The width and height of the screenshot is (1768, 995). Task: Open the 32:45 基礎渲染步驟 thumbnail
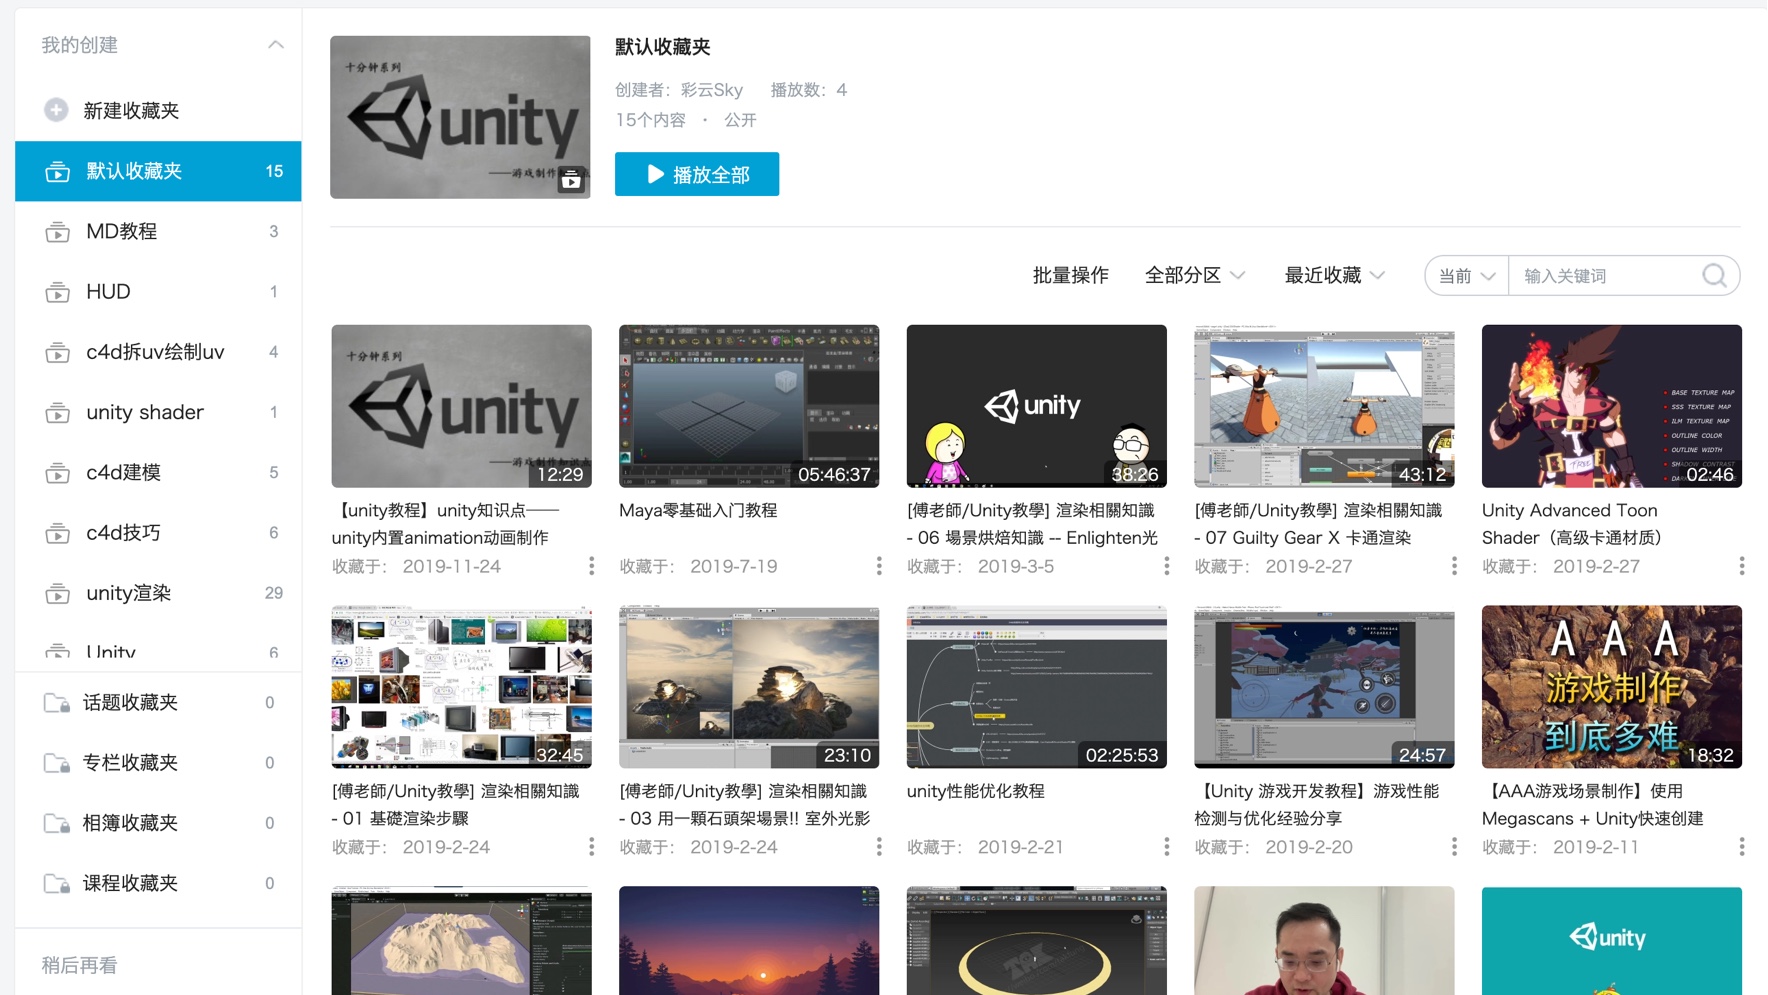coord(461,687)
